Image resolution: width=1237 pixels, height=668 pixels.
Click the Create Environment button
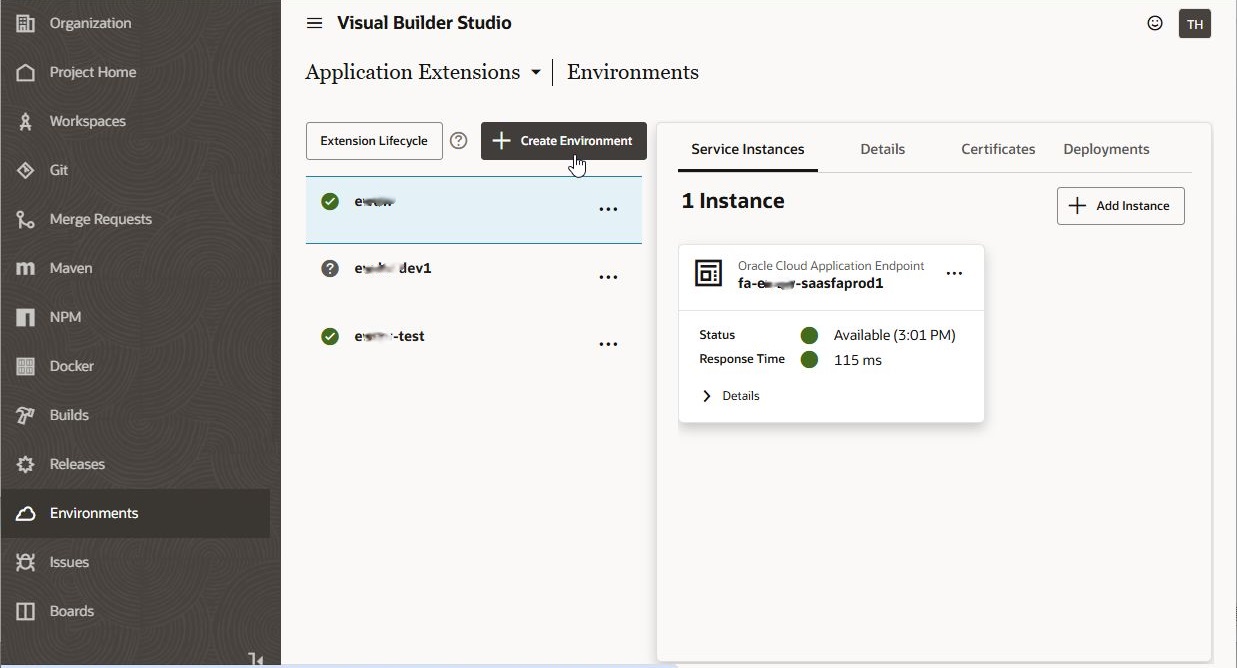[564, 141]
